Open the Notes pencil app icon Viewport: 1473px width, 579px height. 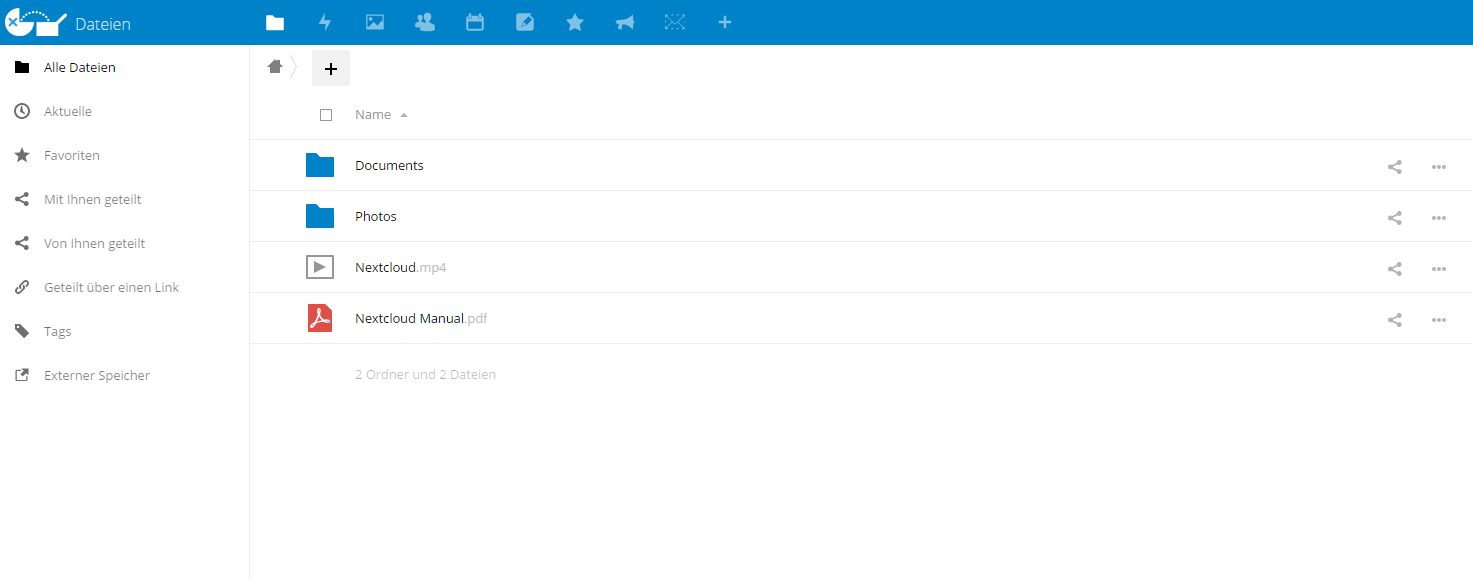[525, 22]
